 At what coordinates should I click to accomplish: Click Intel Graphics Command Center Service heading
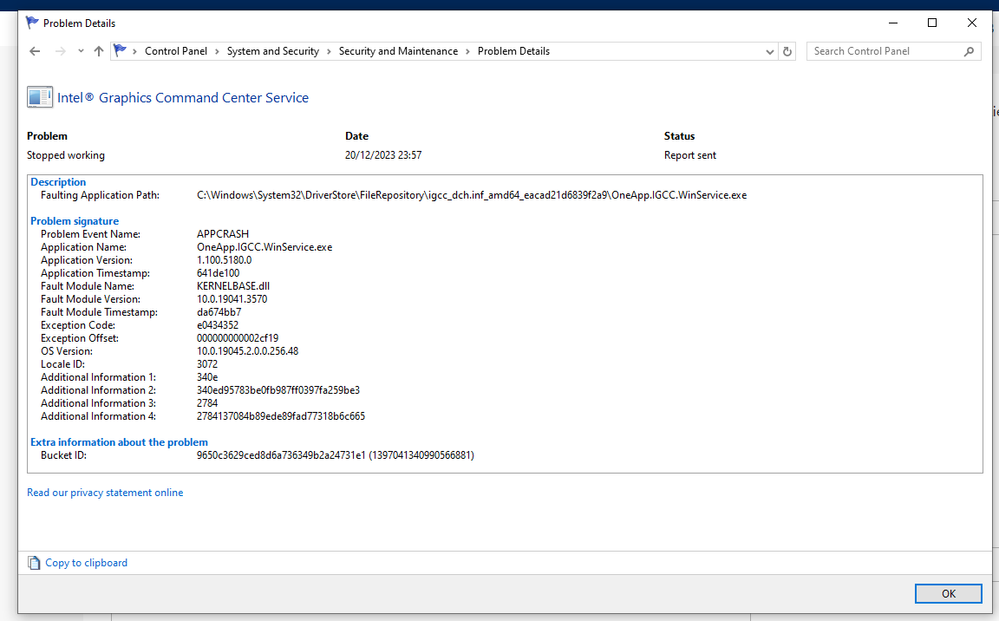(x=183, y=97)
